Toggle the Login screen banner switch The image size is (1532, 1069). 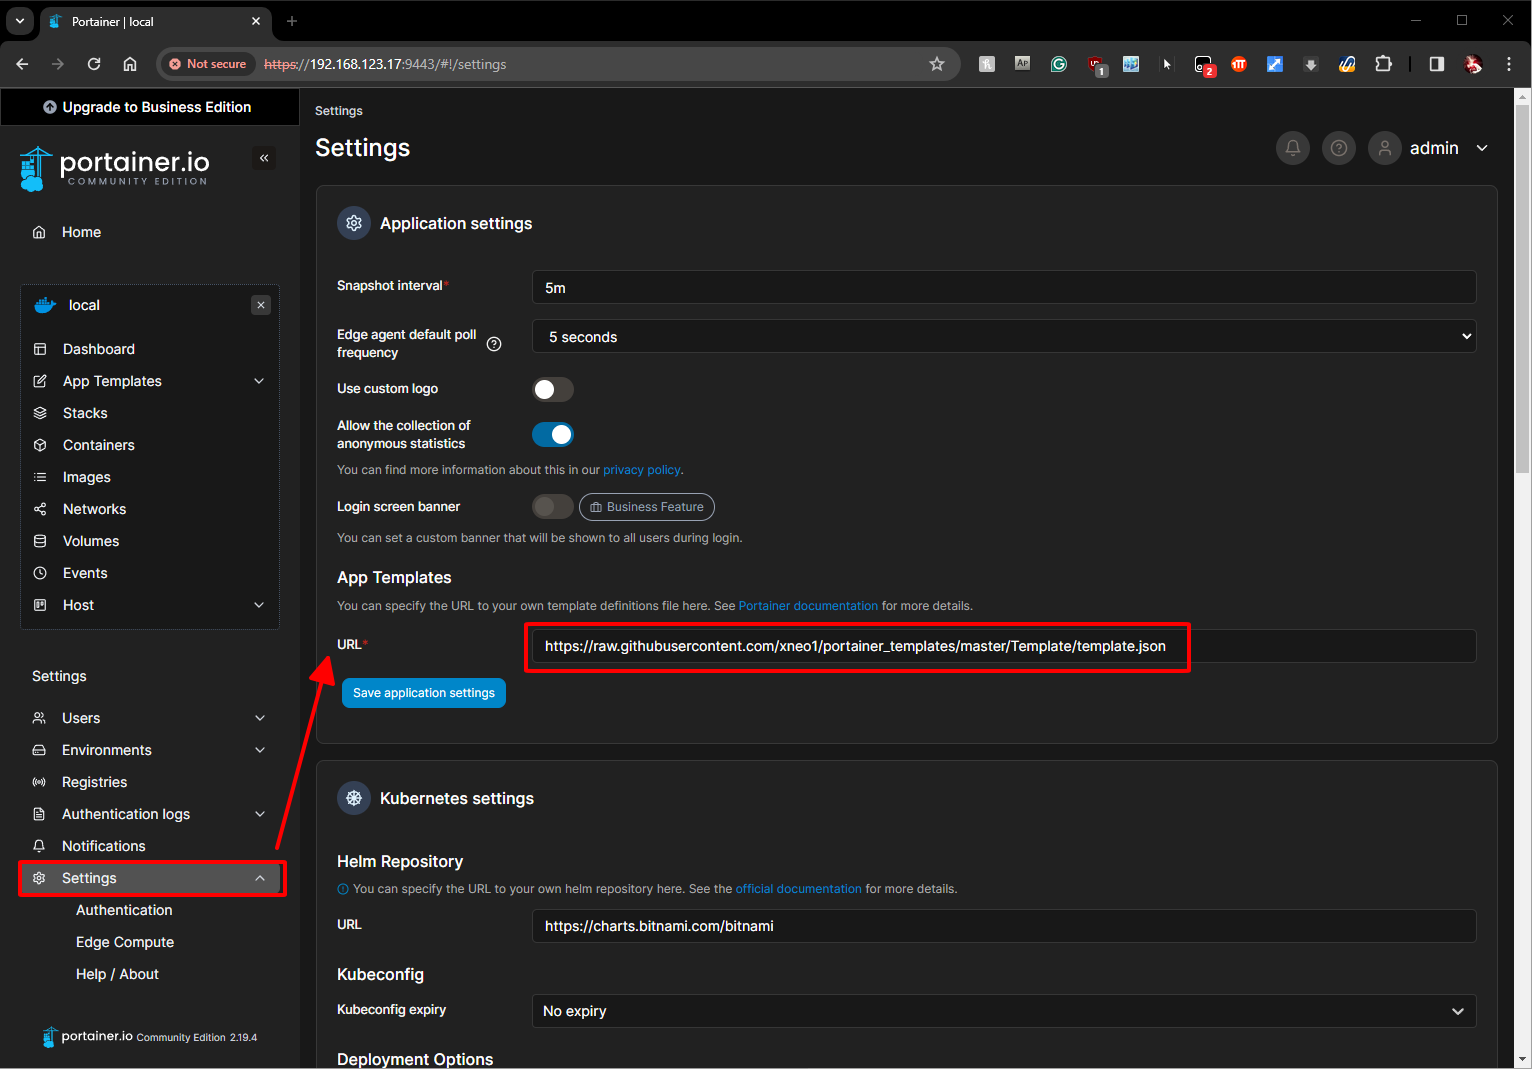[x=553, y=507]
